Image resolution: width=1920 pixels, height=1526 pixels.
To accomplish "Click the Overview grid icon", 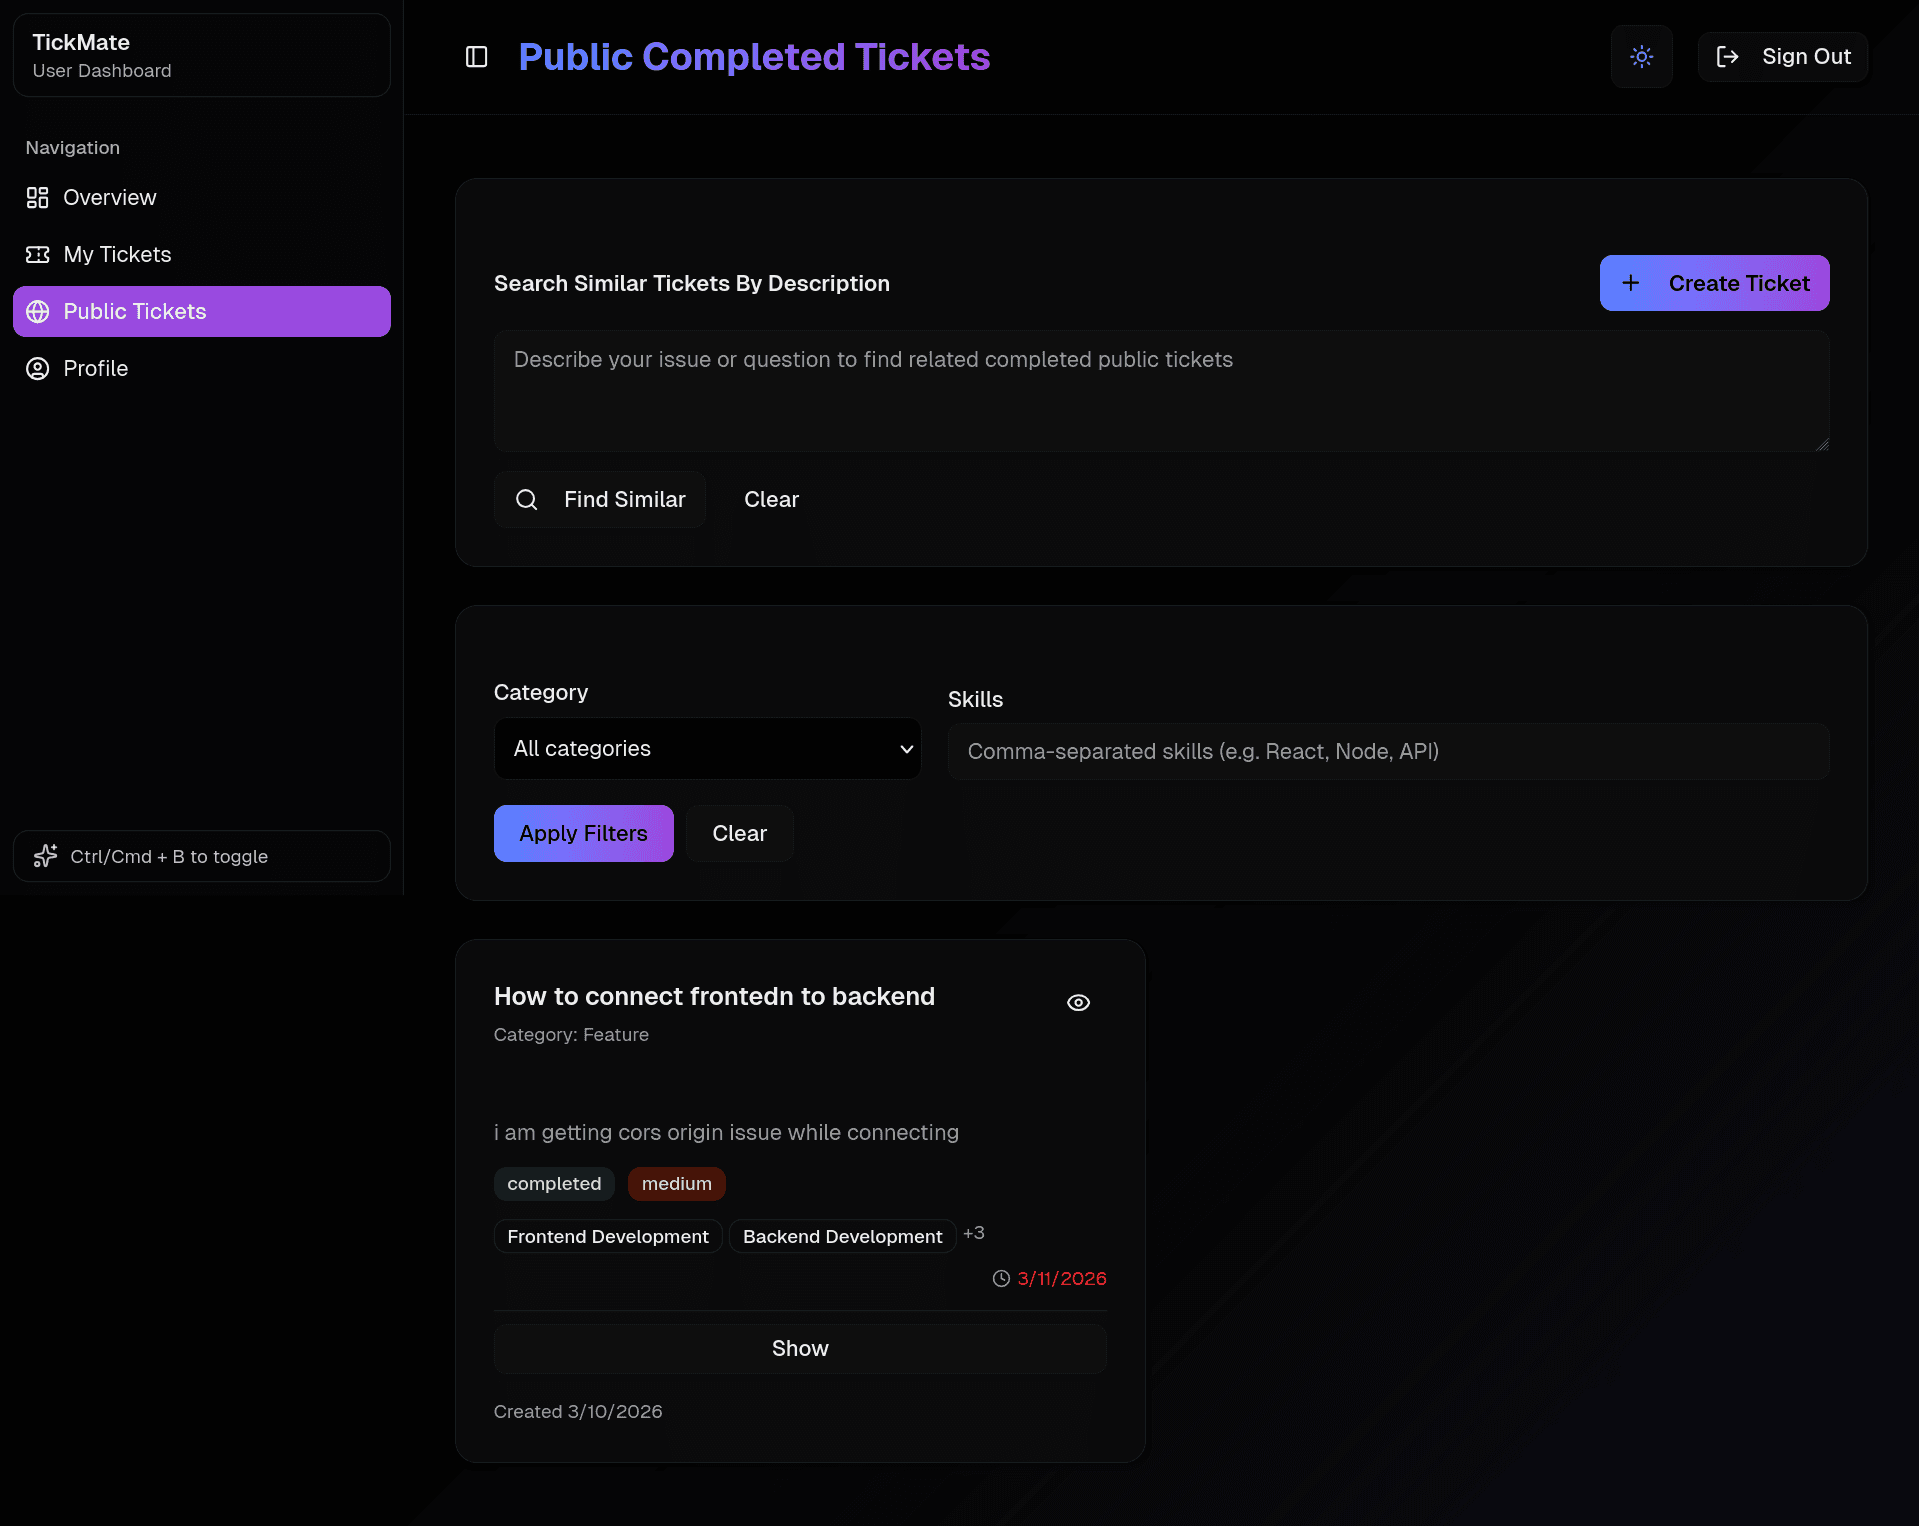I will [x=38, y=198].
